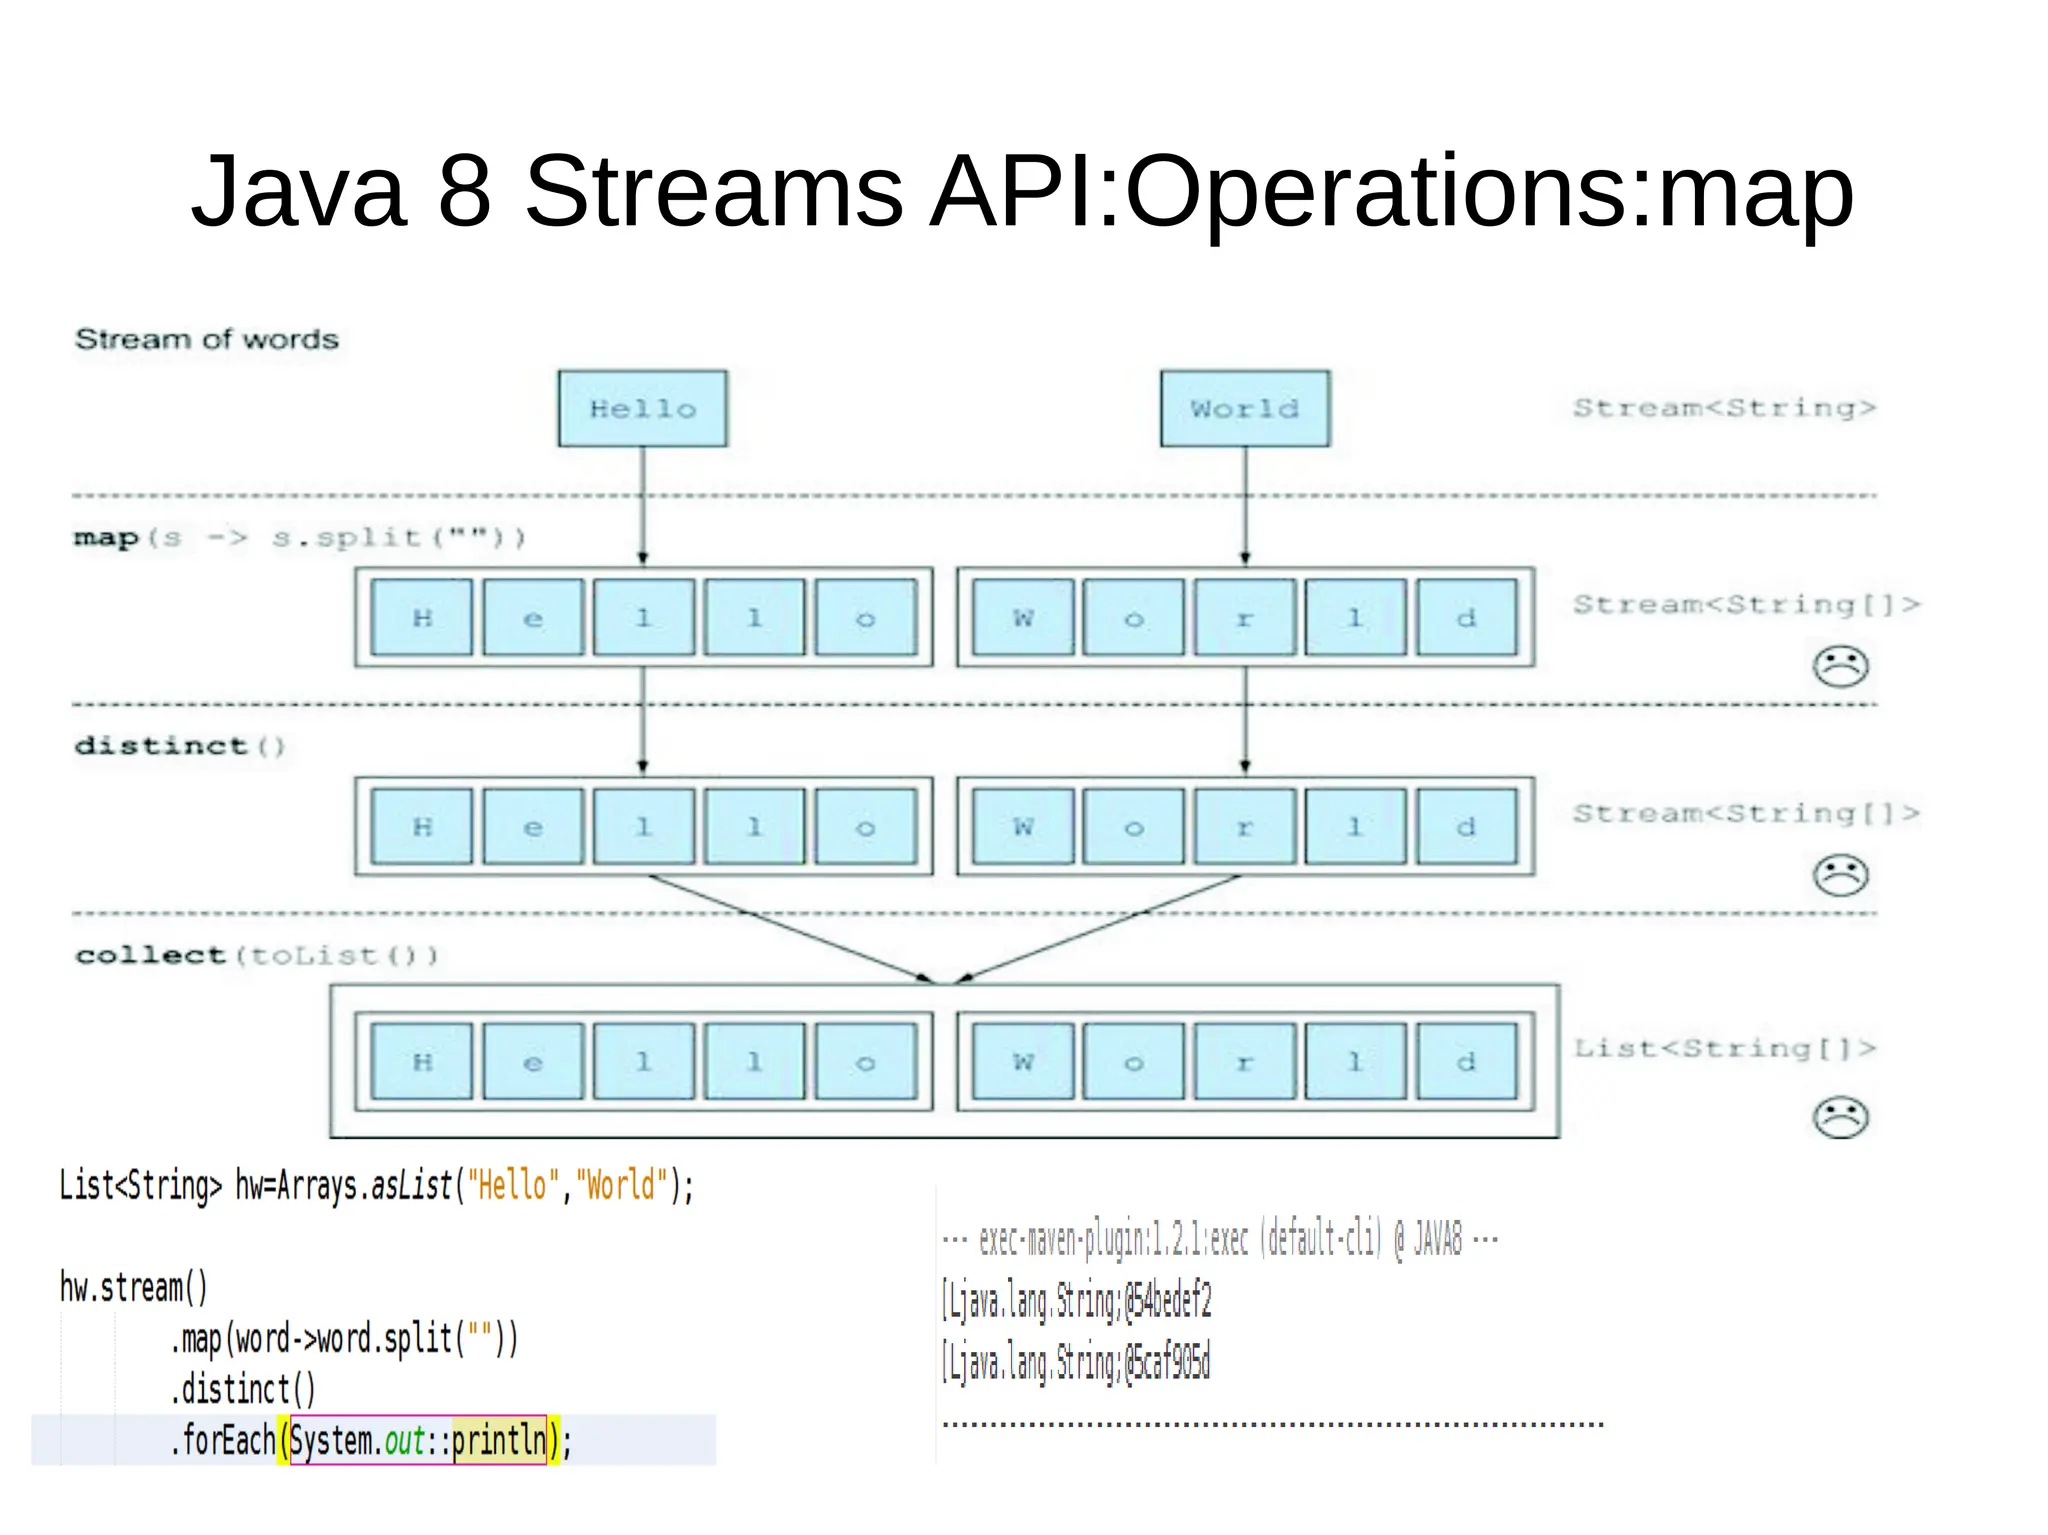Click output line "[Ljava.lang.String;@54bedef2"
Image resolution: width=2048 pixels, height=1535 pixels.
(x=1077, y=1302)
